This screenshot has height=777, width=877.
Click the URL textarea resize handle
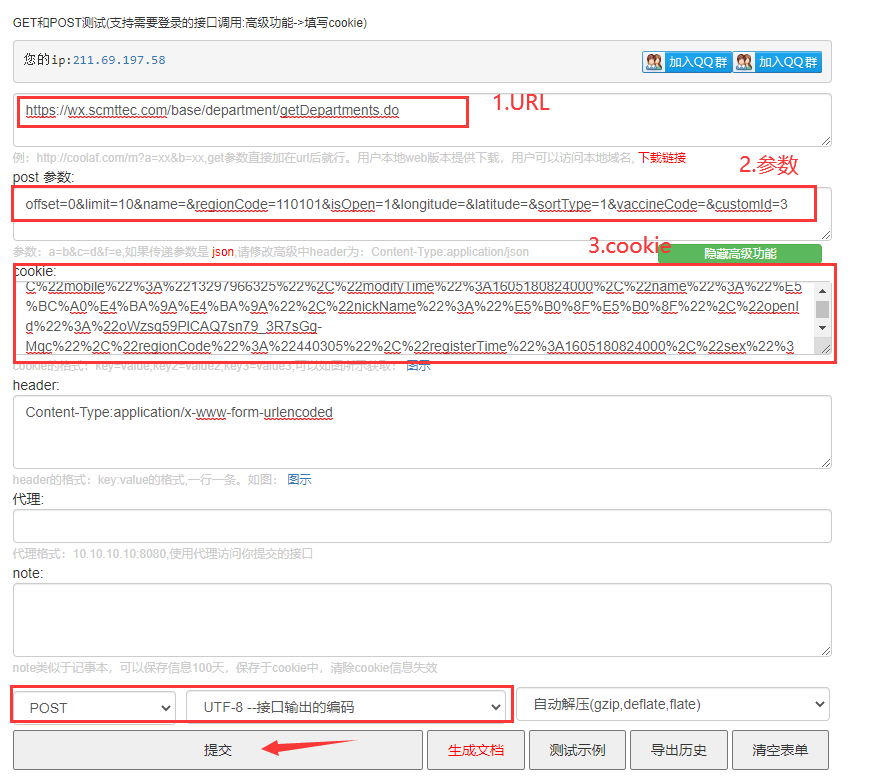(826, 141)
